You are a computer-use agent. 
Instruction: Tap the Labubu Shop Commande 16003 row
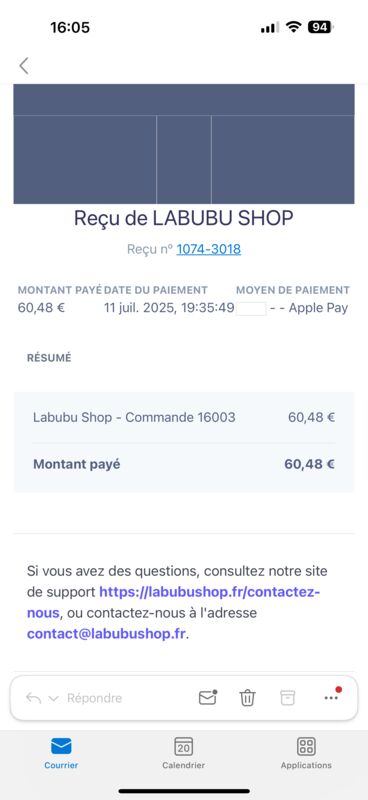coord(184,417)
